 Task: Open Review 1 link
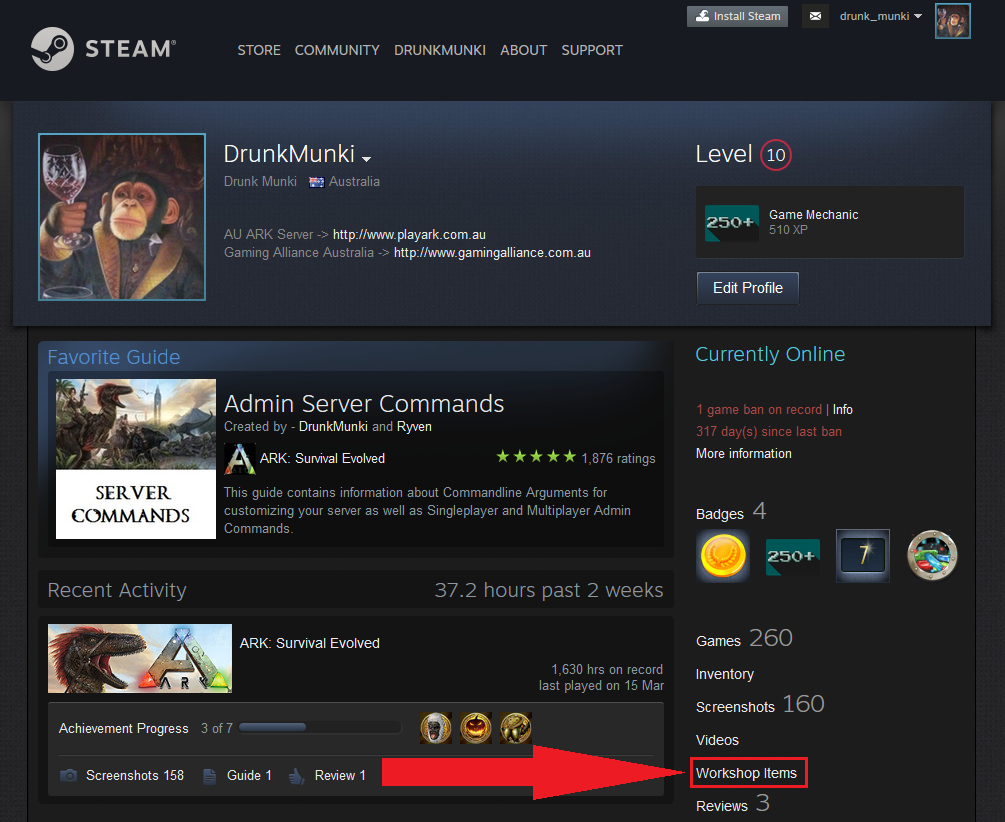340,776
